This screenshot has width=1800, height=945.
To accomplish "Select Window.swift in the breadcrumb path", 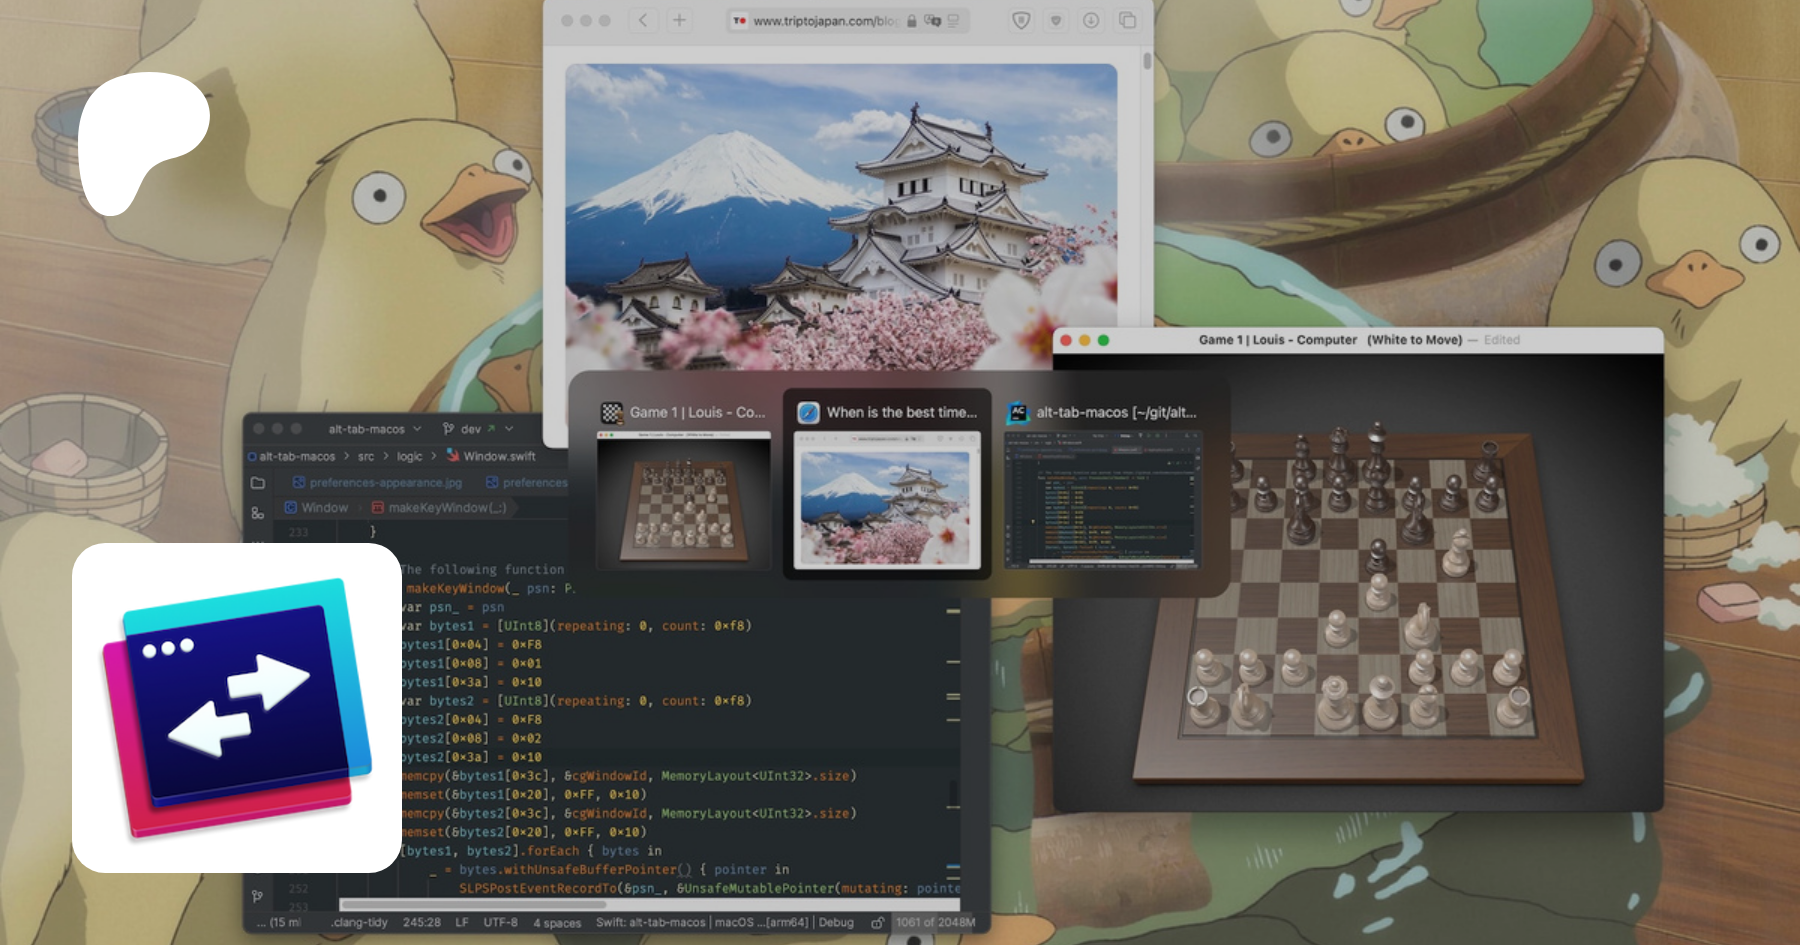I will pyautogui.click(x=498, y=456).
